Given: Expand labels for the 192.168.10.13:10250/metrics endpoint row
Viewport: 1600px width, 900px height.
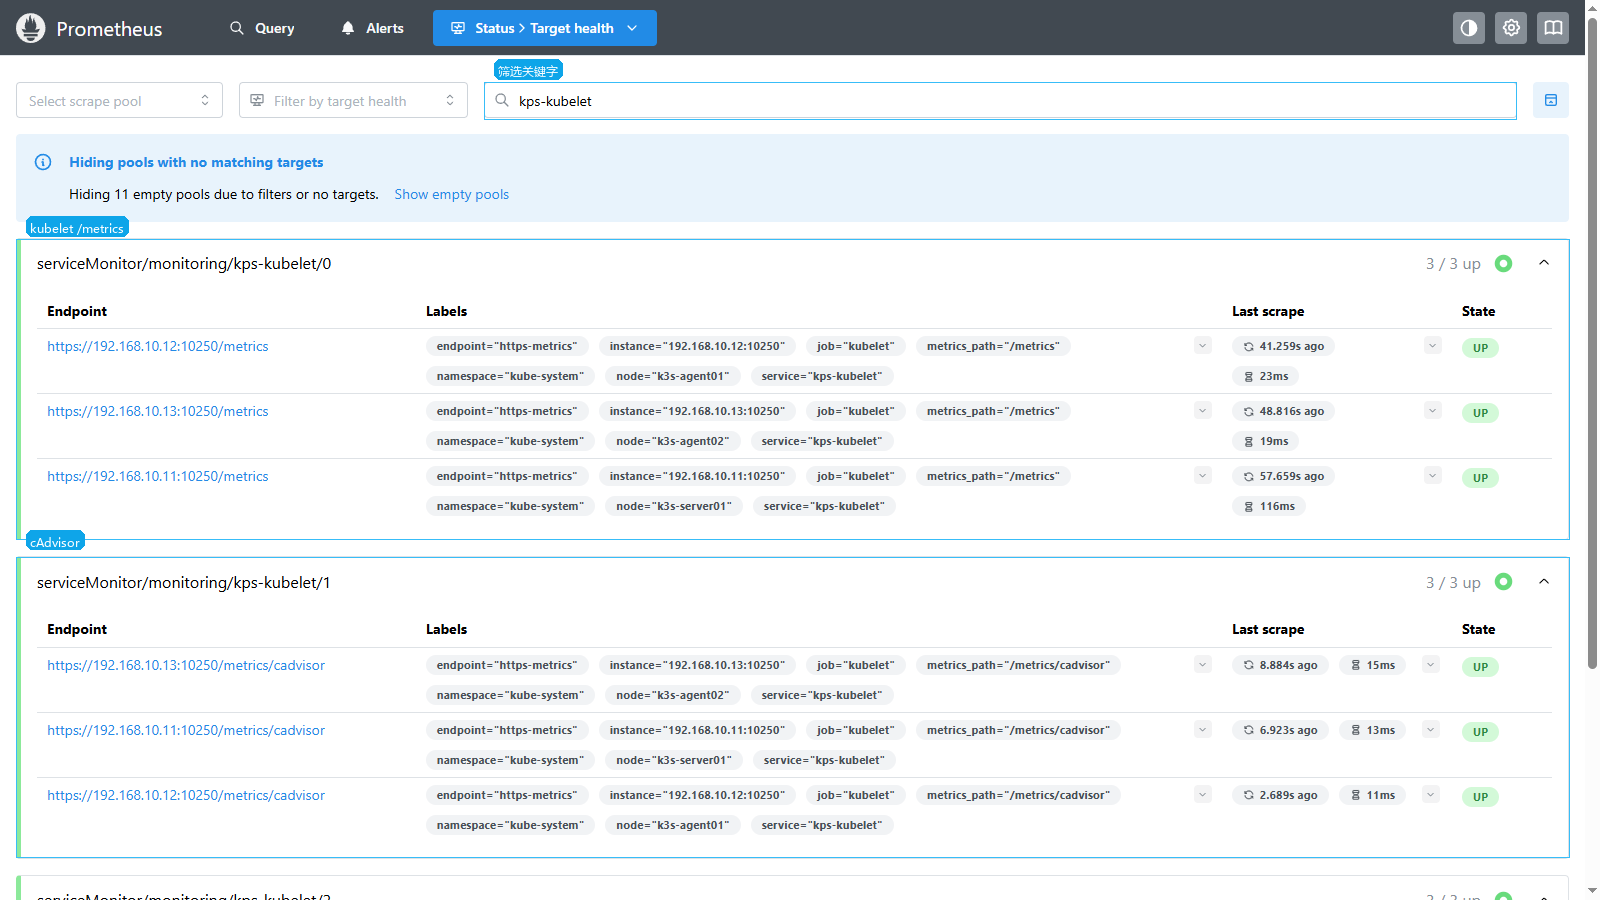Looking at the screenshot, I should 1203,411.
